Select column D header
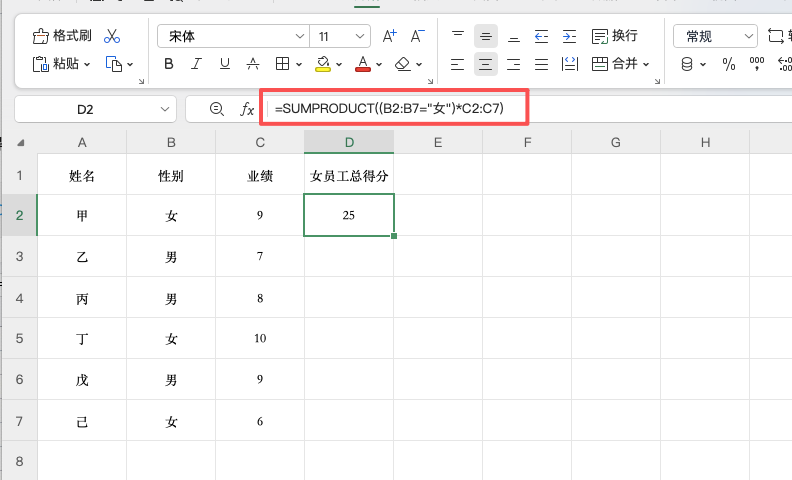 [x=349, y=142]
